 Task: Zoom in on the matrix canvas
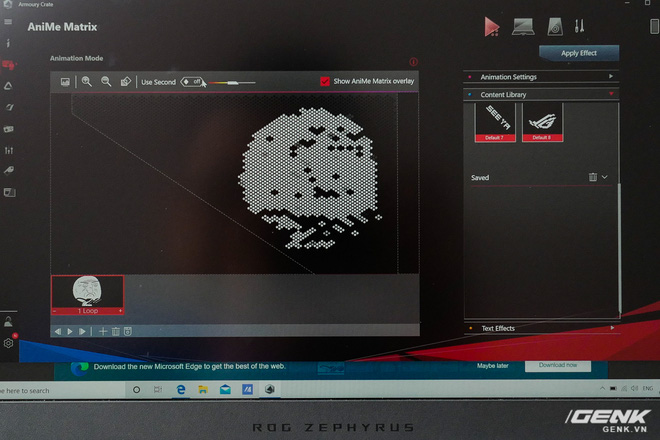point(86,82)
